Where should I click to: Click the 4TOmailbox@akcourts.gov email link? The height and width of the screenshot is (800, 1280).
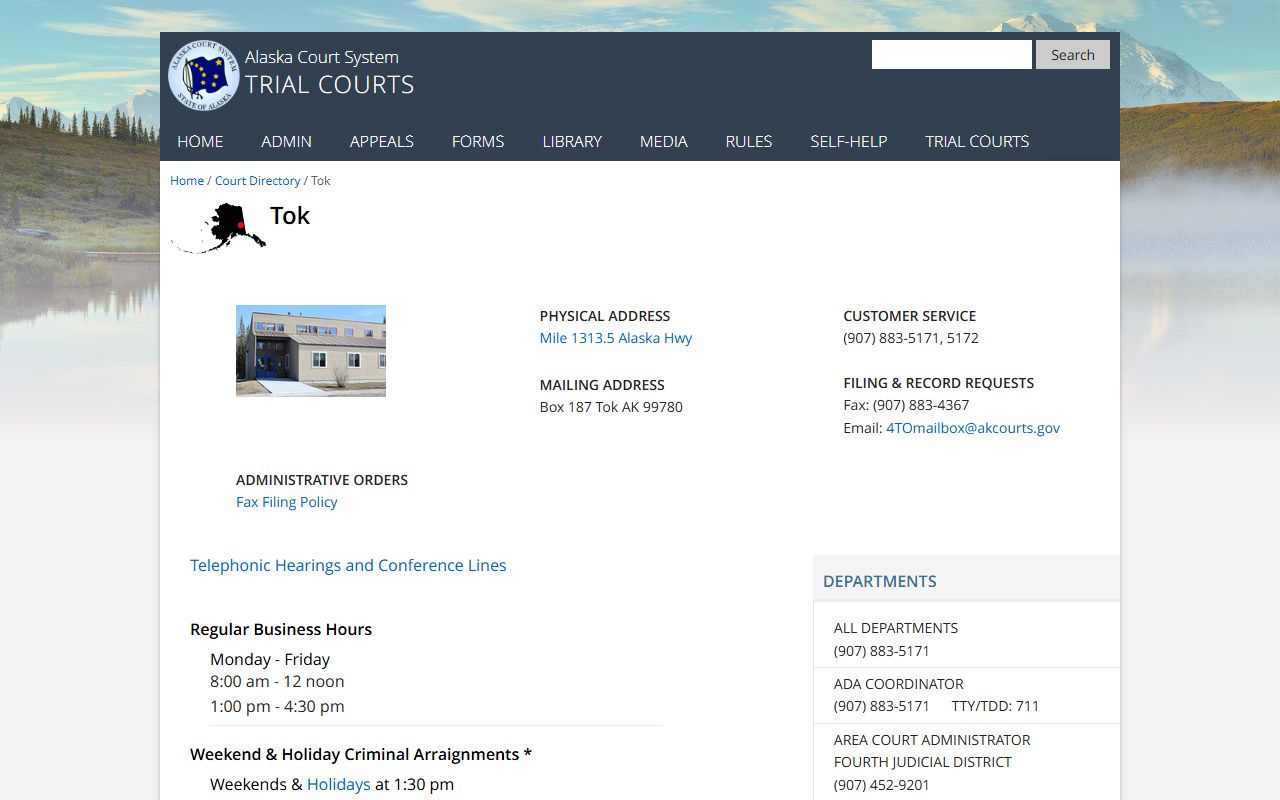[x=973, y=428]
